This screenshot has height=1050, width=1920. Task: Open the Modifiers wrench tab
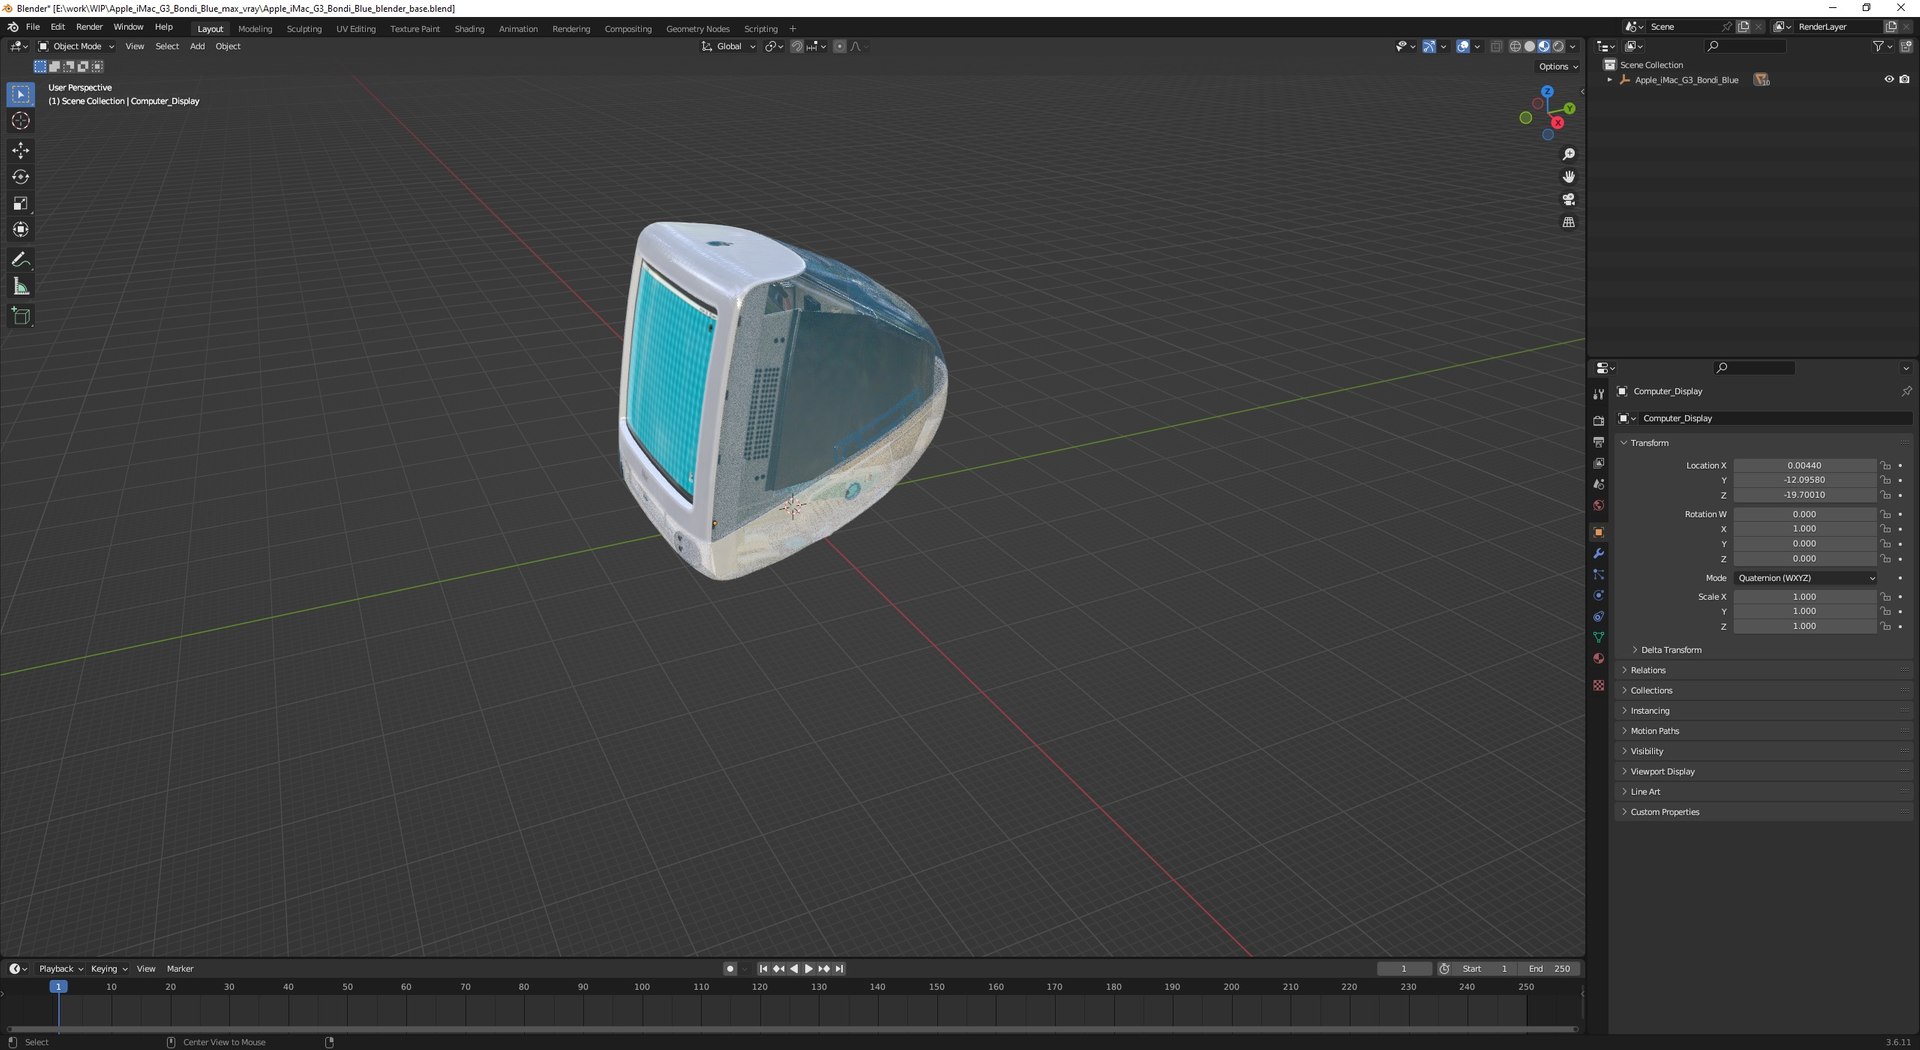pos(1598,553)
